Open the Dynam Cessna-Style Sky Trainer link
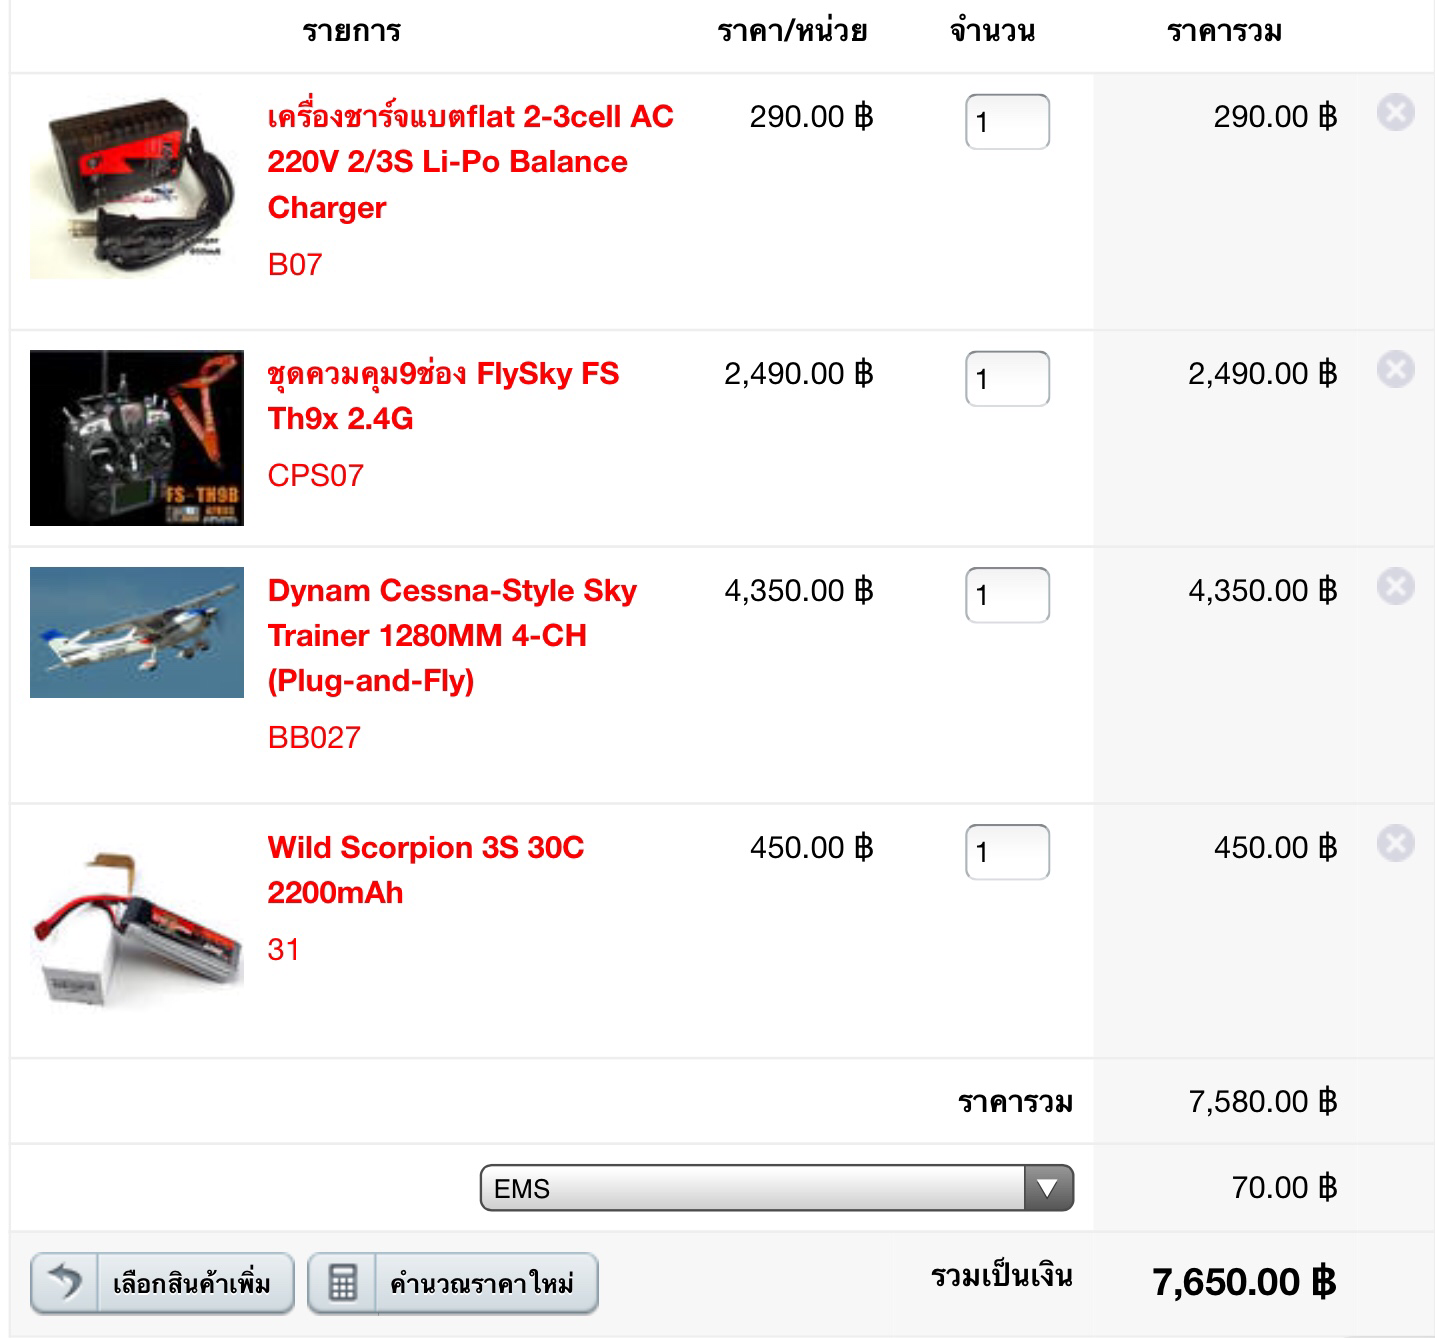This screenshot has height=1338, width=1435. [452, 636]
